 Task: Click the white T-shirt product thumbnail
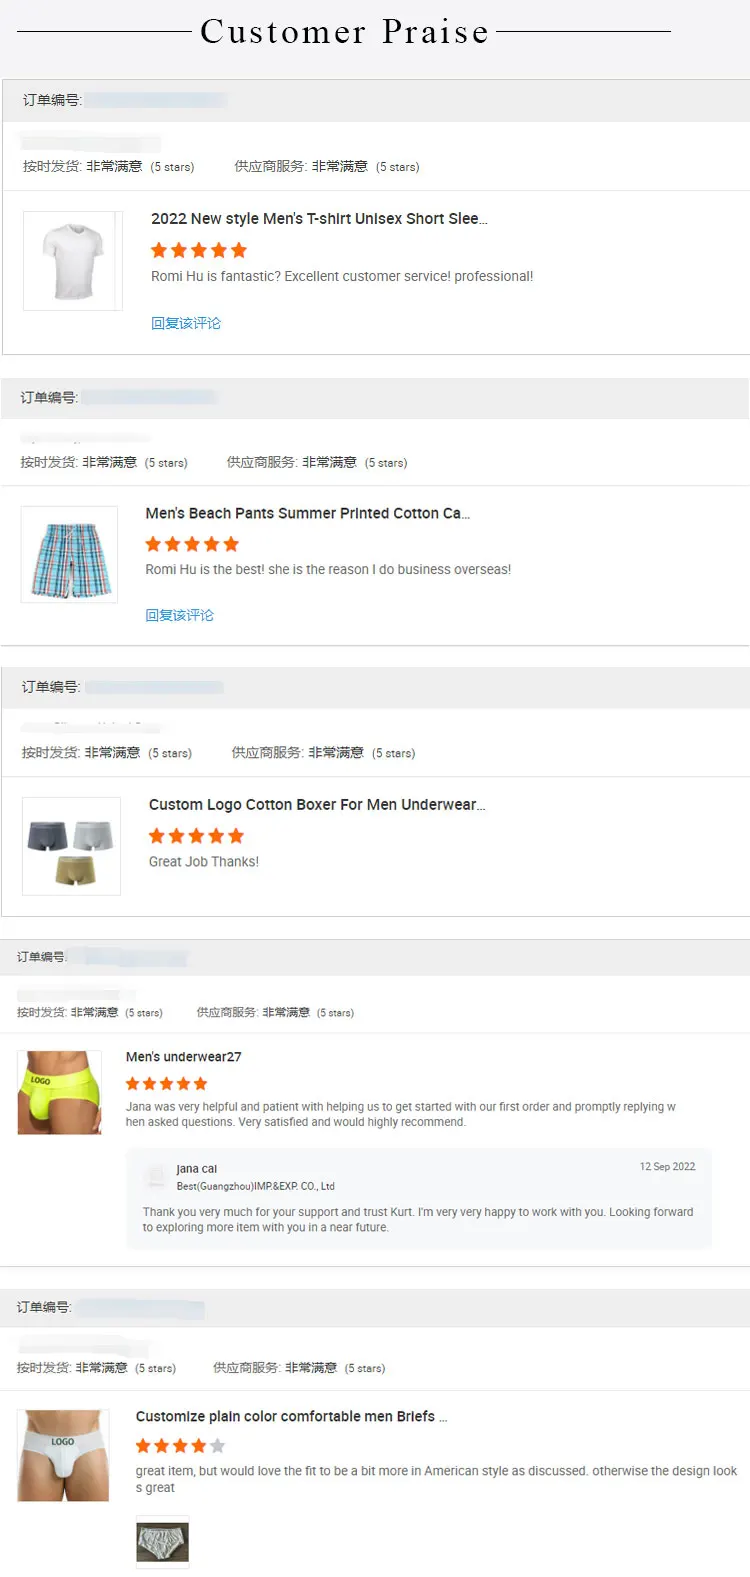73,260
